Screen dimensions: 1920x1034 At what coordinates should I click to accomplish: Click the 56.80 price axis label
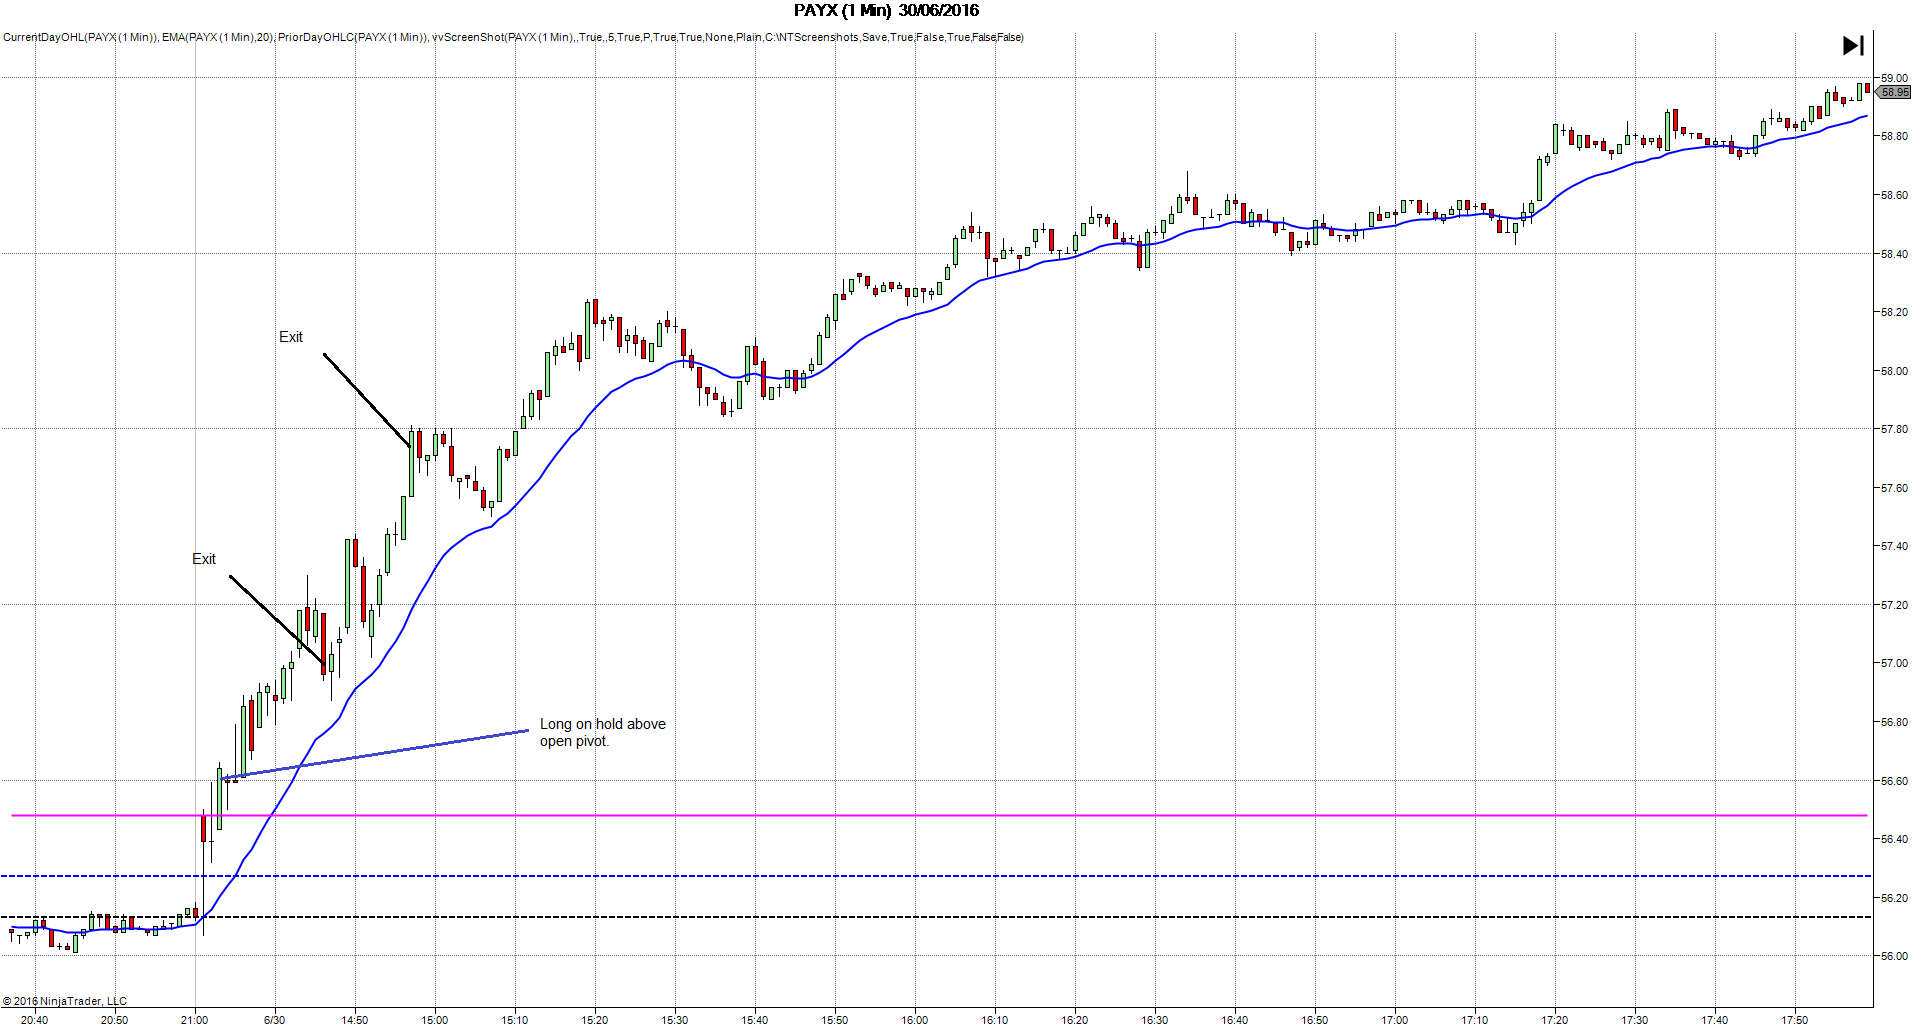click(x=1894, y=722)
